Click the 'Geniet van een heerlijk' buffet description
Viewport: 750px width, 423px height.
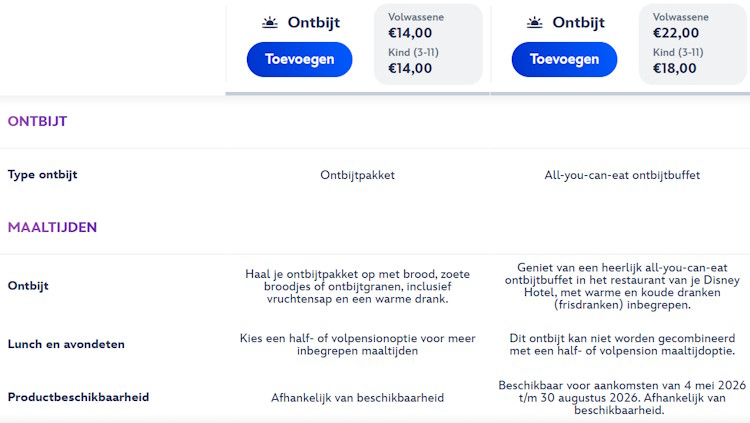[622, 286]
